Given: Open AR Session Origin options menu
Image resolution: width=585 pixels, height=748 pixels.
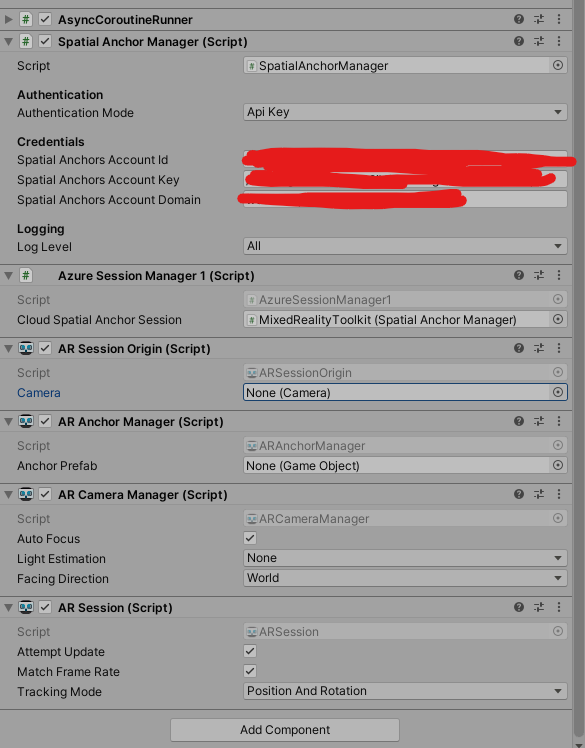Looking at the screenshot, I should tap(559, 348).
